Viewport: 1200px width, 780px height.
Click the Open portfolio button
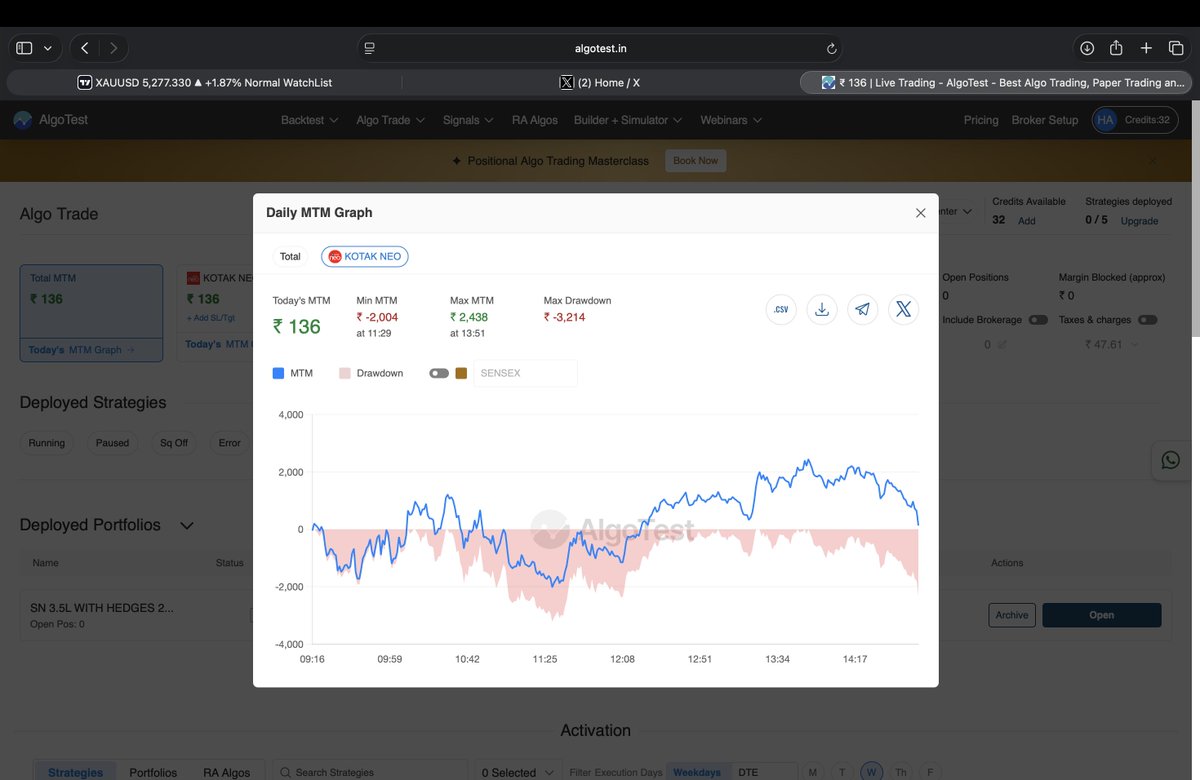(1101, 615)
